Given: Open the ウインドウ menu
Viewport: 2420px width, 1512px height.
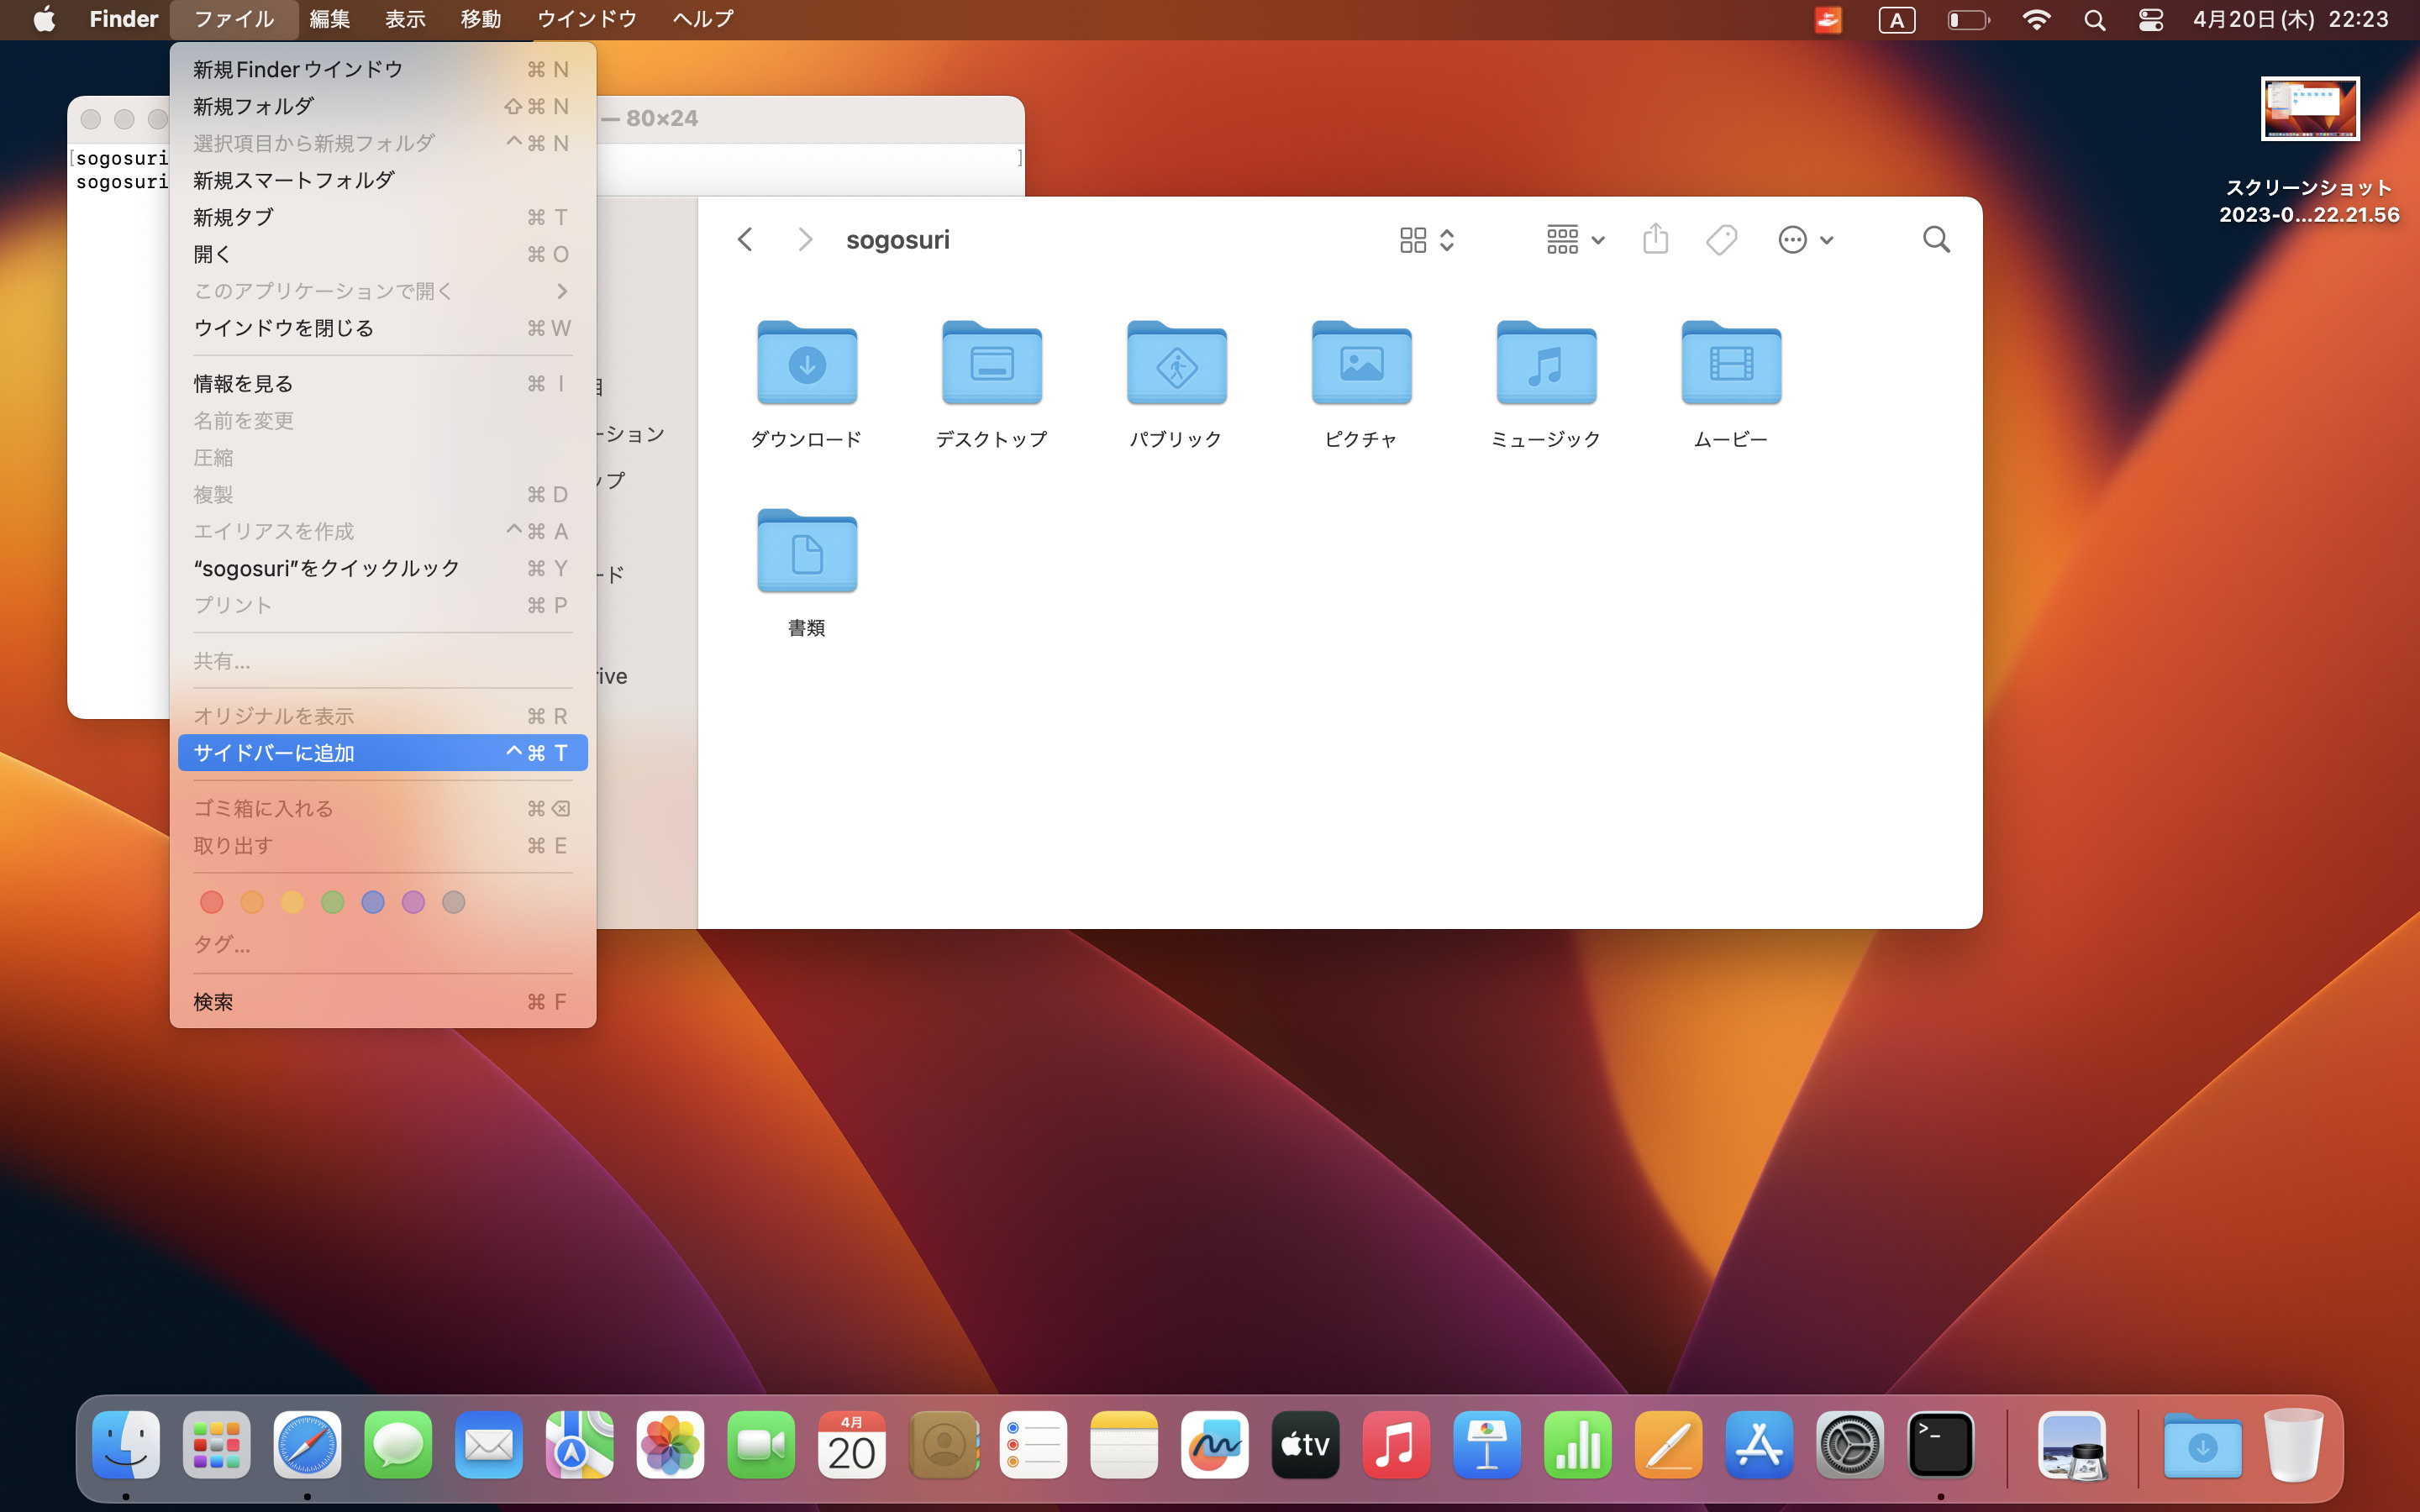Looking at the screenshot, I should (587, 20).
